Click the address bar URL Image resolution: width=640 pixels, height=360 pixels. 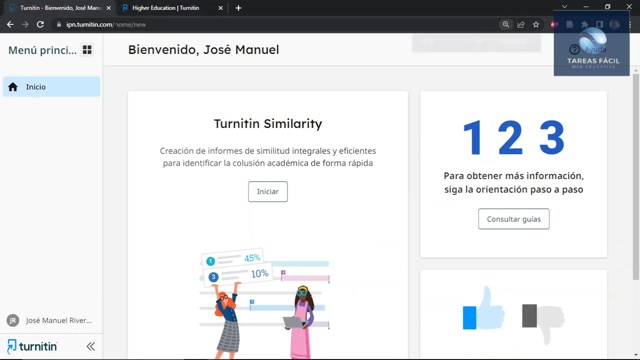pos(106,24)
